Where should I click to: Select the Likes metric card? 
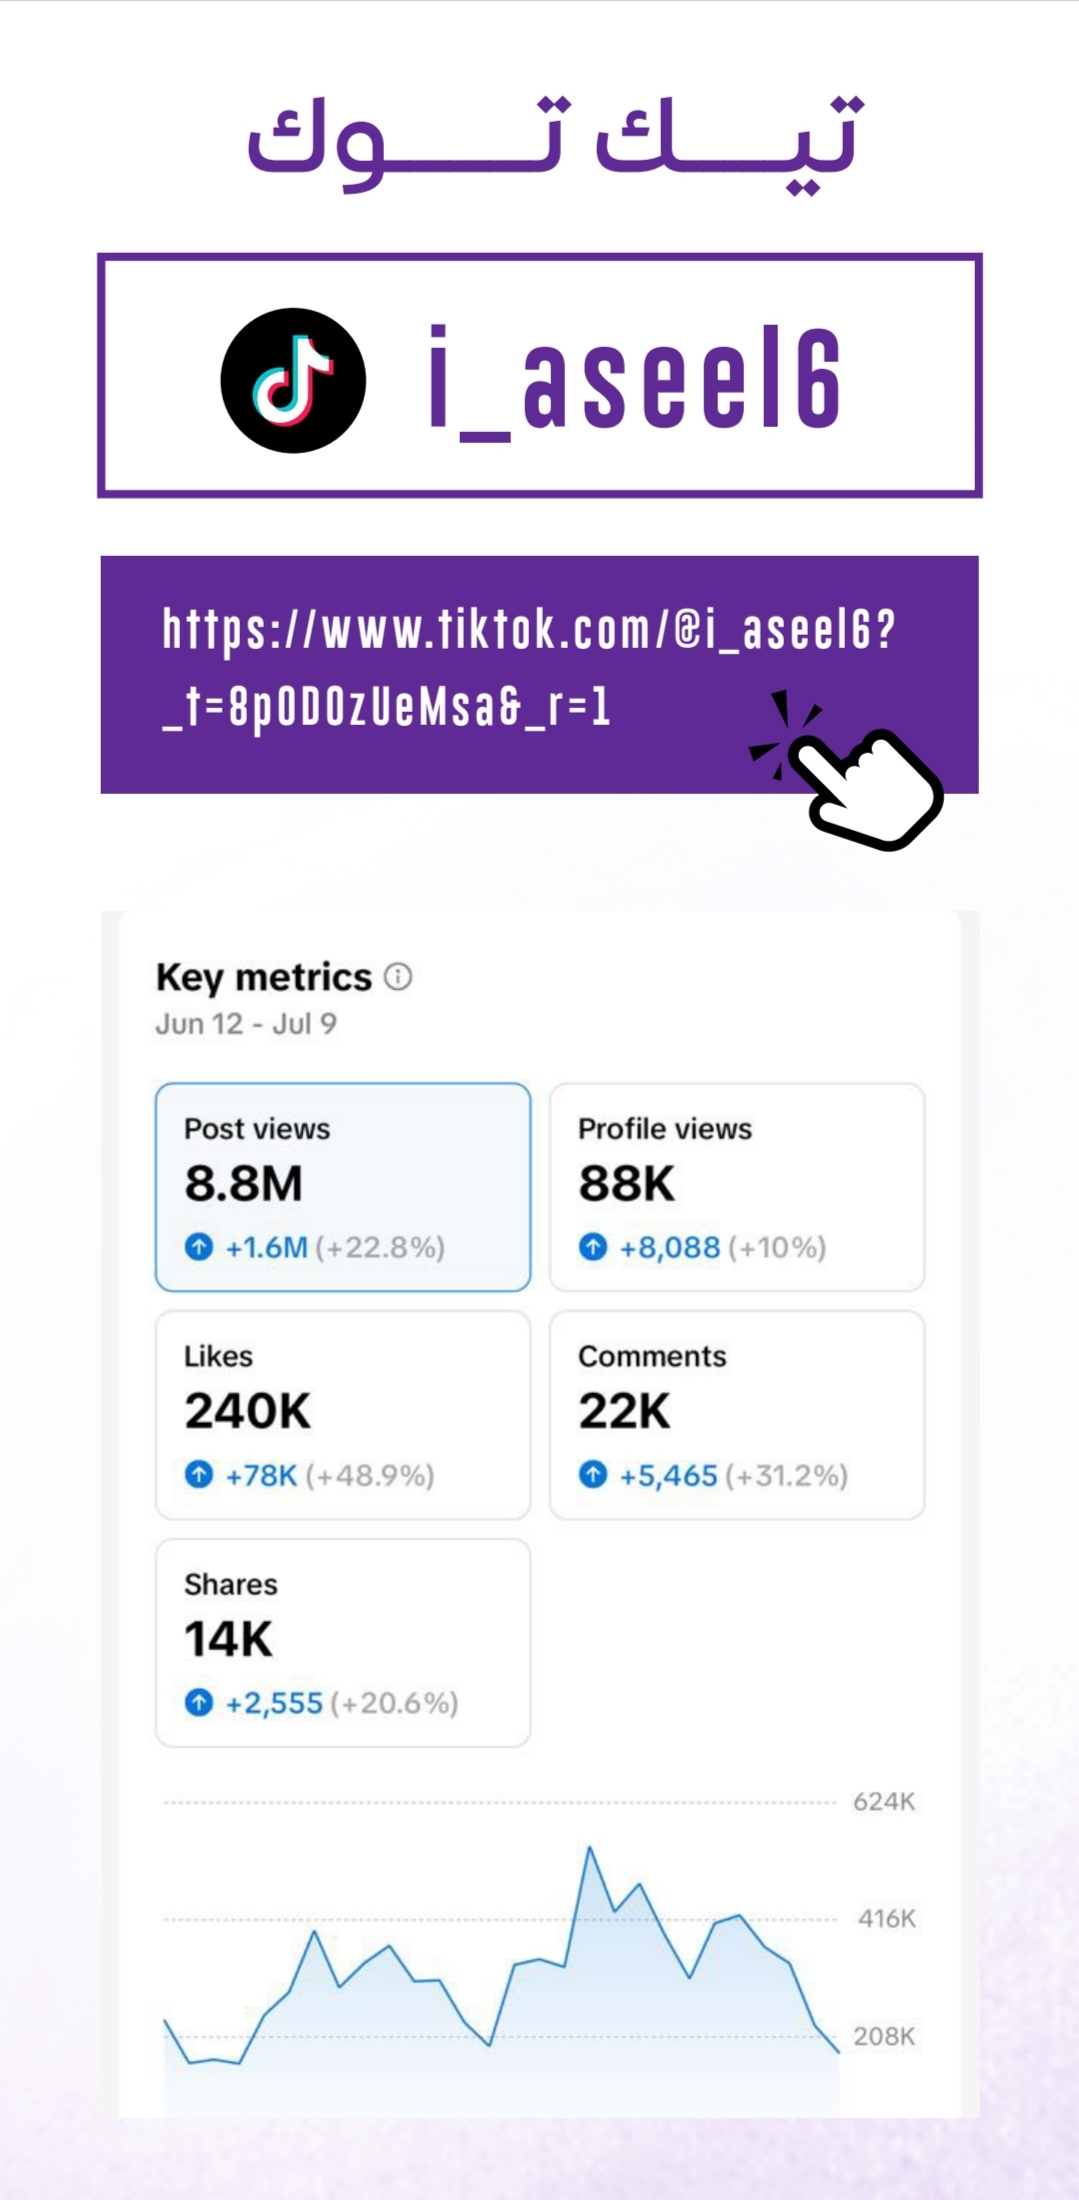(x=342, y=1414)
